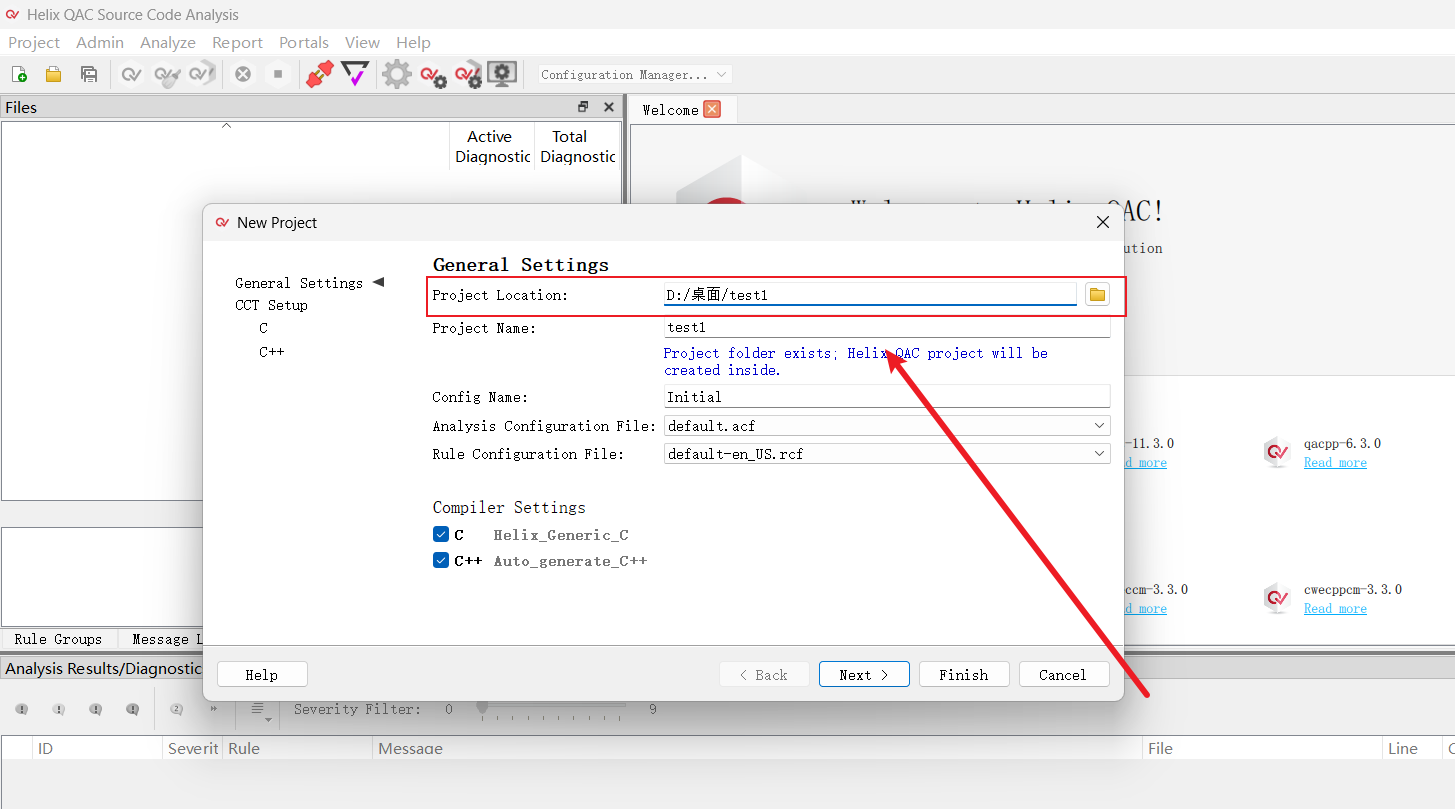This screenshot has height=809, width=1455.
Task: Open the Admin menu
Action: (x=100, y=42)
